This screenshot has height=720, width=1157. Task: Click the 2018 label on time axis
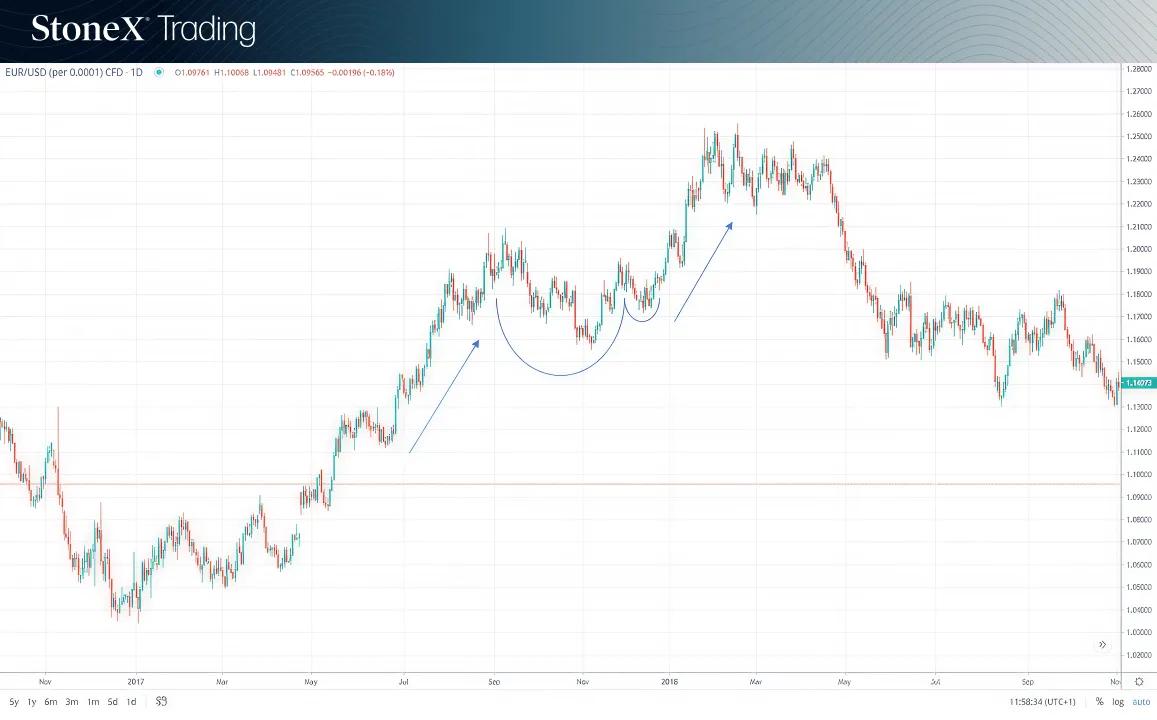tap(669, 682)
